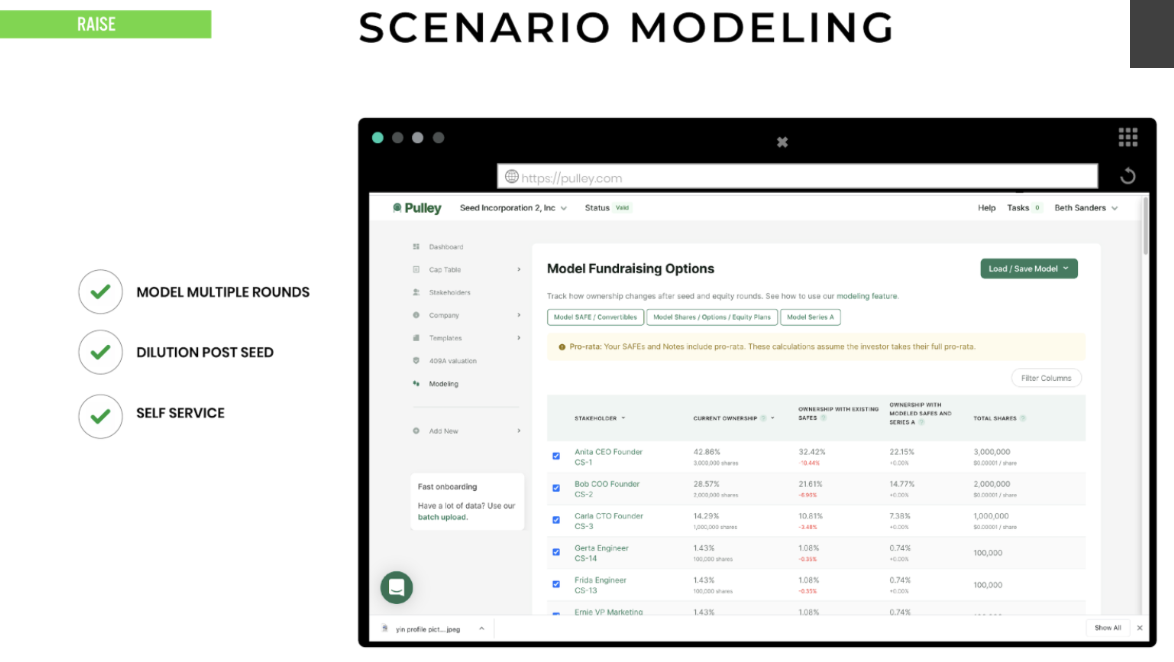The image size is (1174, 662).
Task: Click the Pulley logo
Action: [417, 208]
